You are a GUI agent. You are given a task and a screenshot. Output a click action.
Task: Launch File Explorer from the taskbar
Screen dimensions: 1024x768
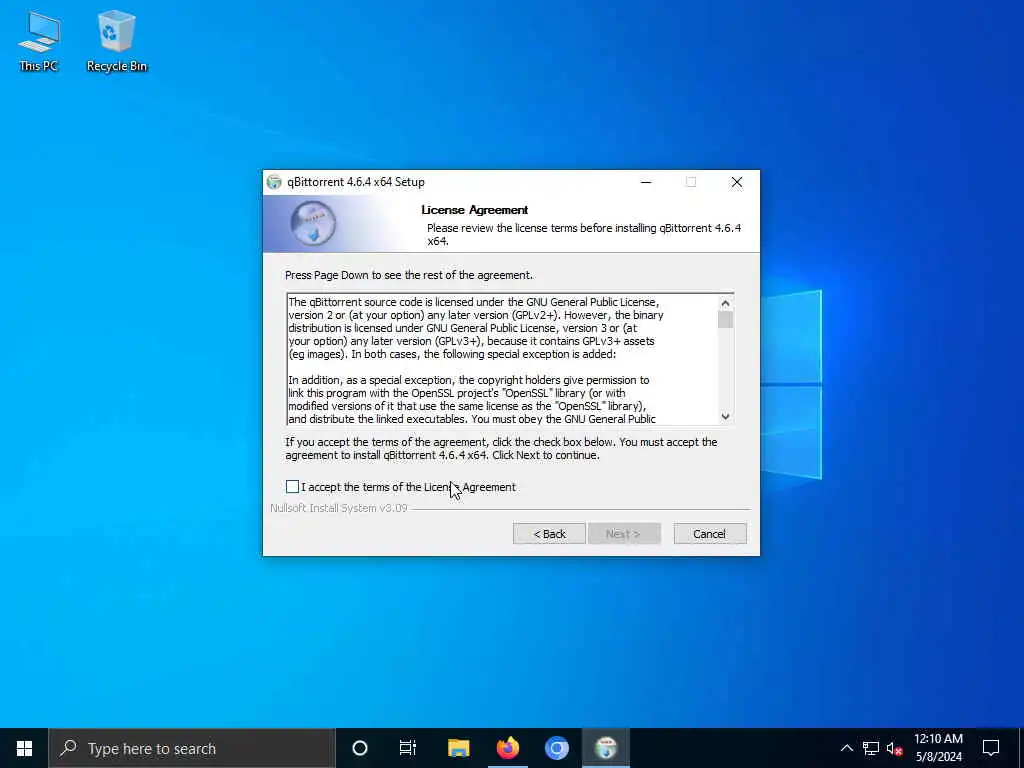[x=458, y=748]
